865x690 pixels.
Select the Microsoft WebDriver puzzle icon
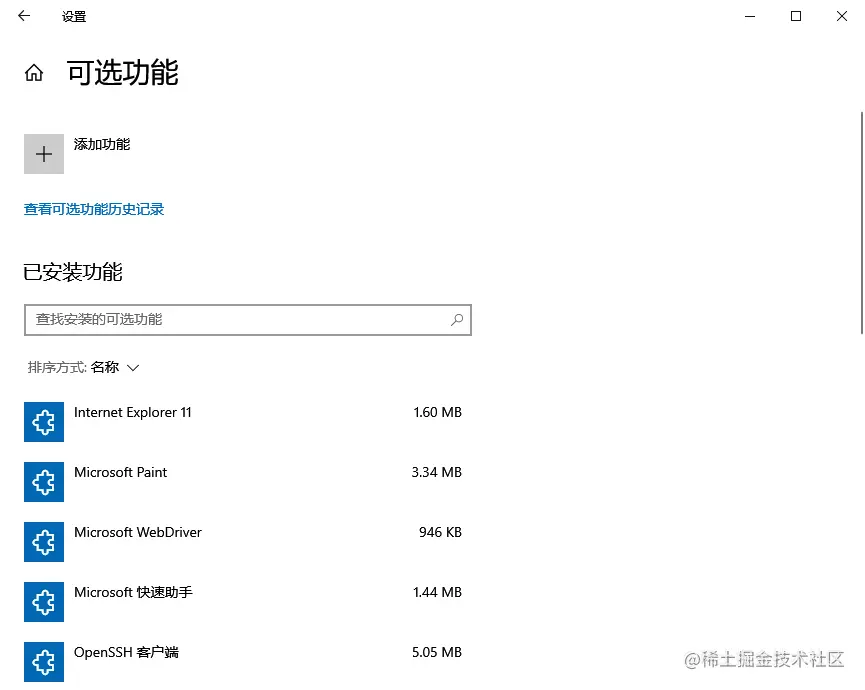click(44, 542)
